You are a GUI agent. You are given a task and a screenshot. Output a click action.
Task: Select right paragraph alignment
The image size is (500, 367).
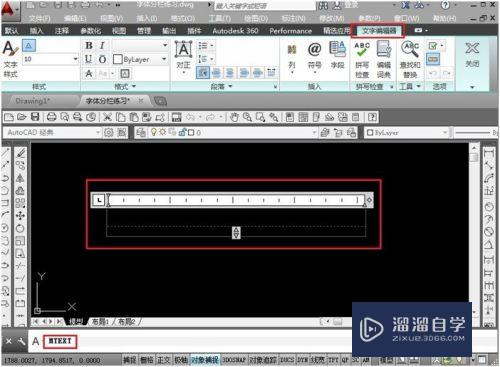(244, 73)
